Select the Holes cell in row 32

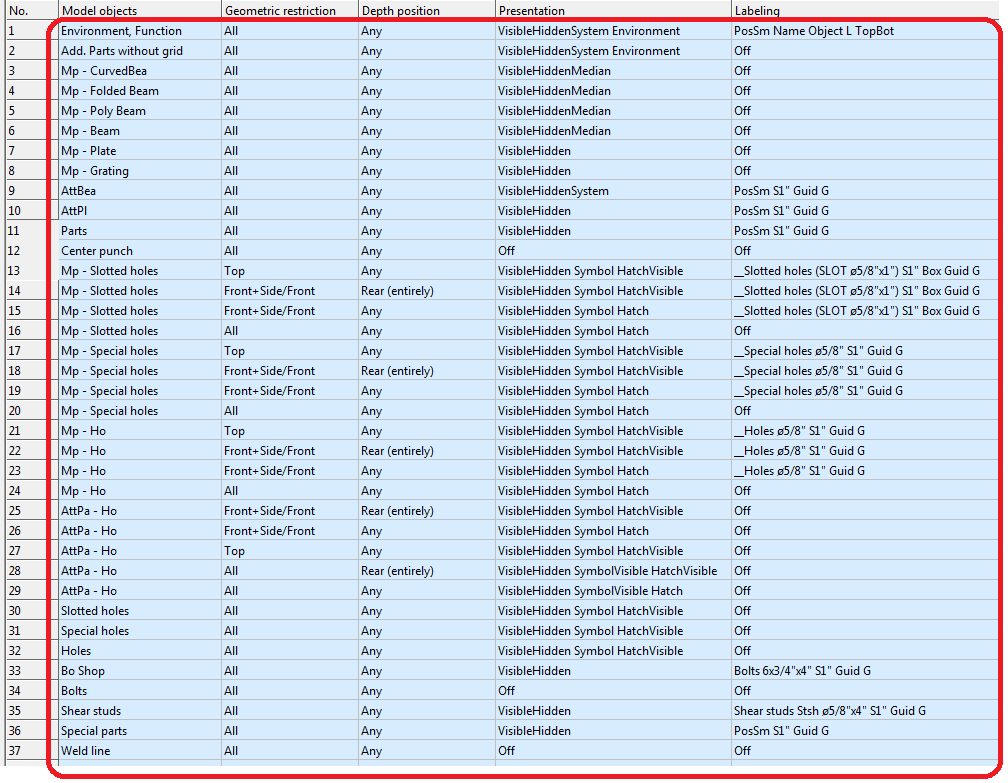coord(140,651)
